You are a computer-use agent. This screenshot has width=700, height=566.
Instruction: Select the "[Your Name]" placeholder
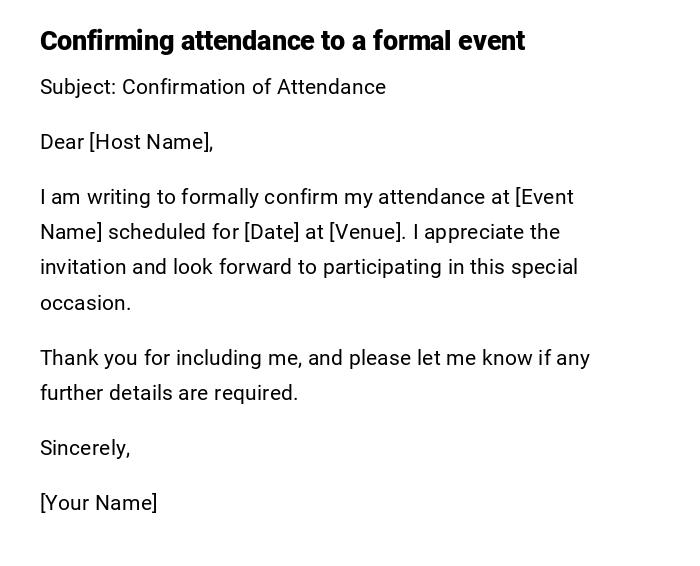(x=98, y=503)
